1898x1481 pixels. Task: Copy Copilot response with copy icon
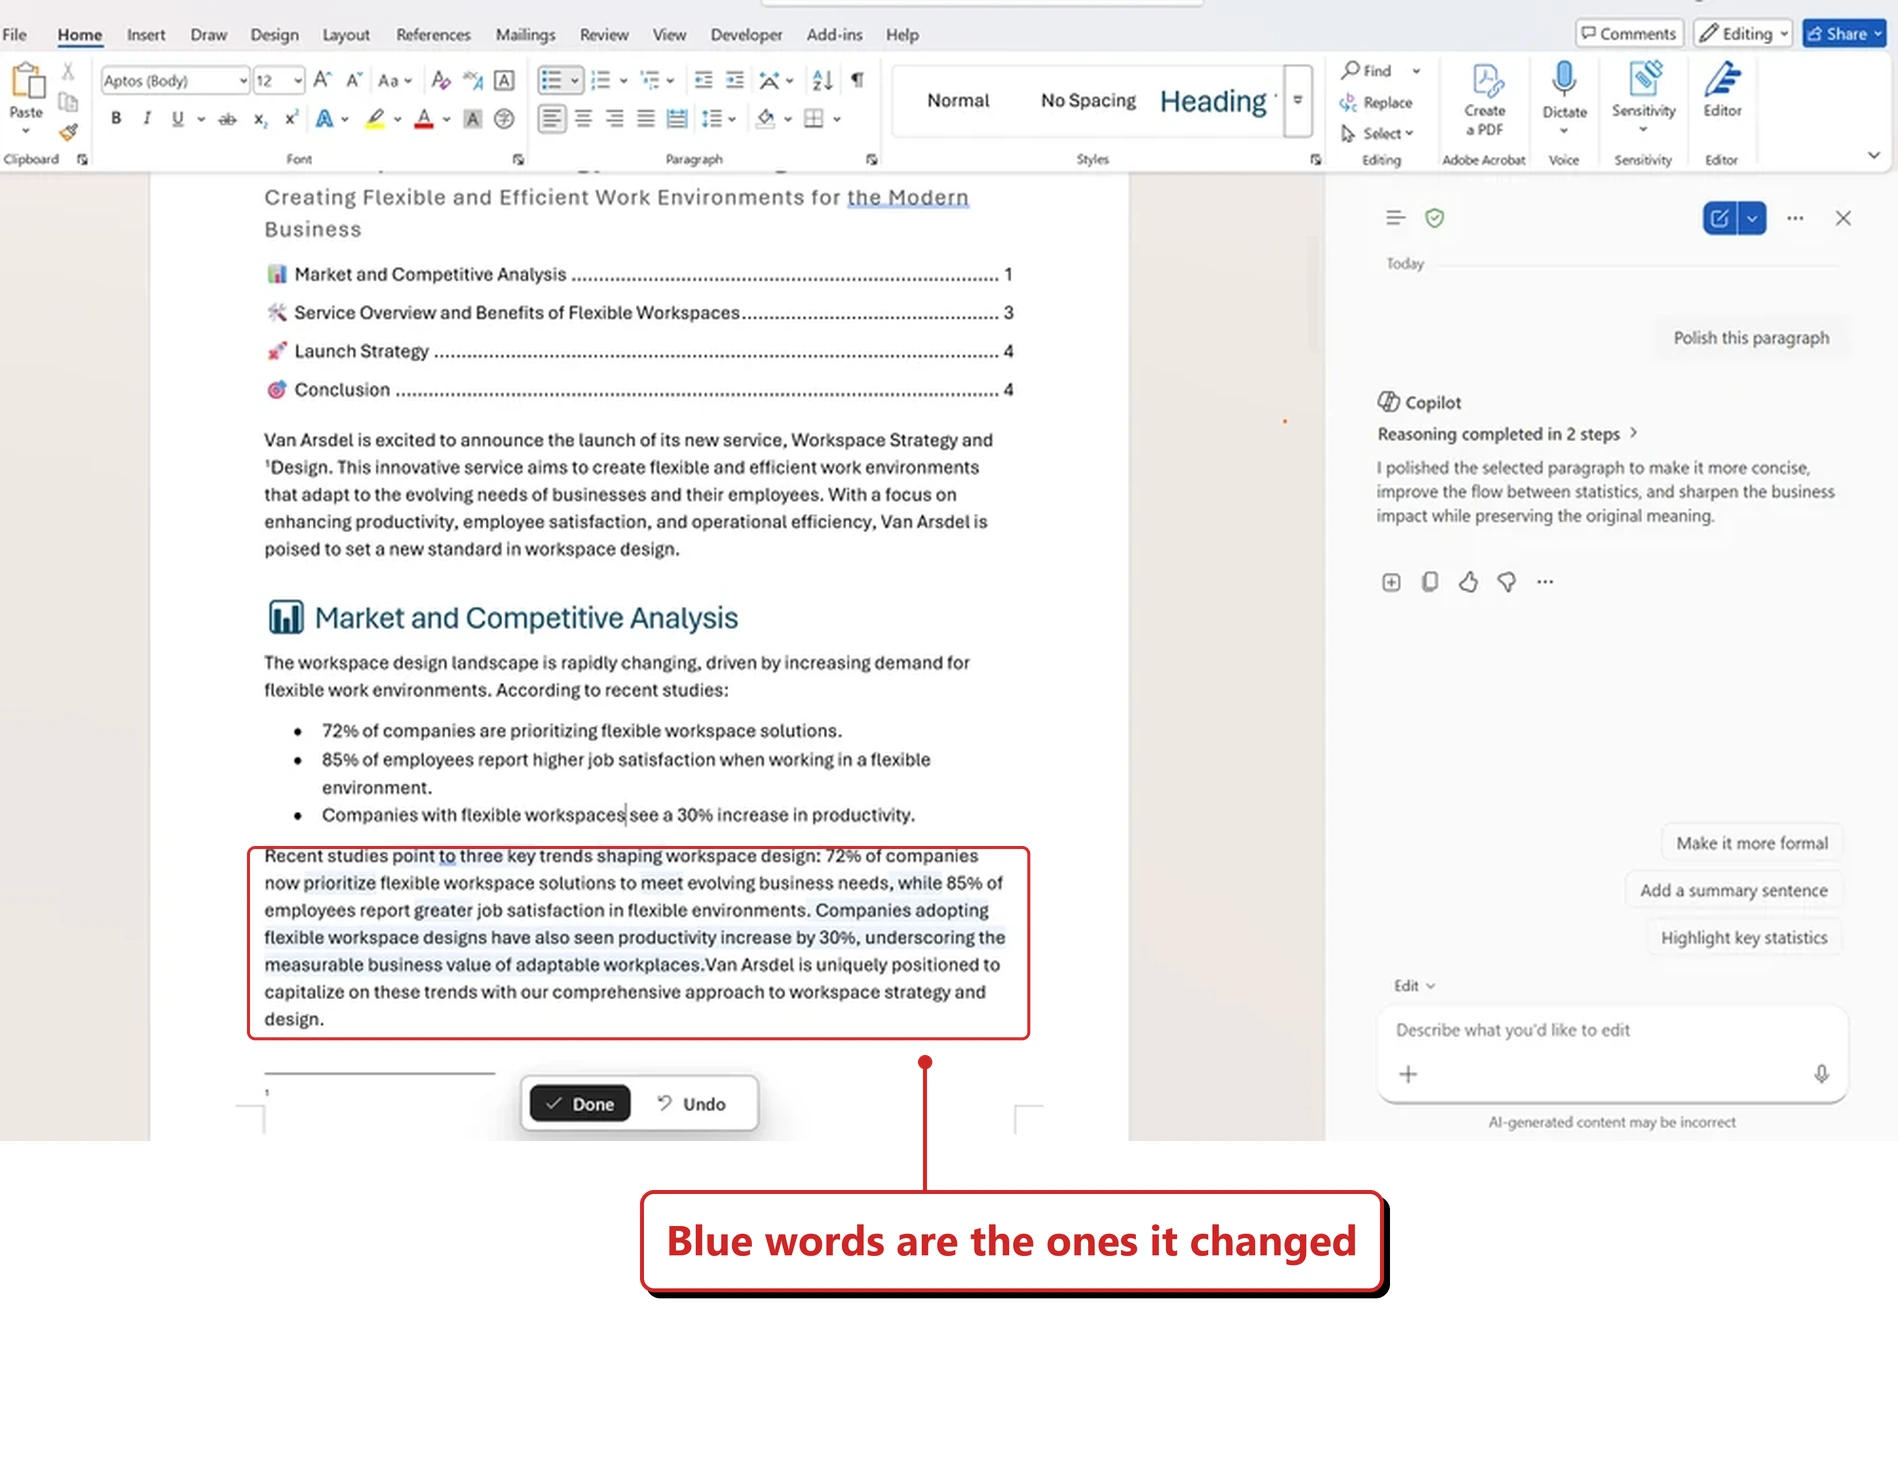point(1430,582)
